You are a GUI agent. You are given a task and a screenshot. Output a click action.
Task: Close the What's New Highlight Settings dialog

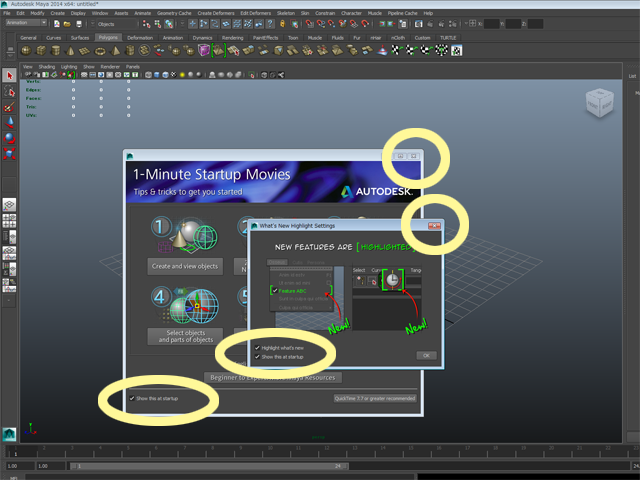(x=434, y=226)
